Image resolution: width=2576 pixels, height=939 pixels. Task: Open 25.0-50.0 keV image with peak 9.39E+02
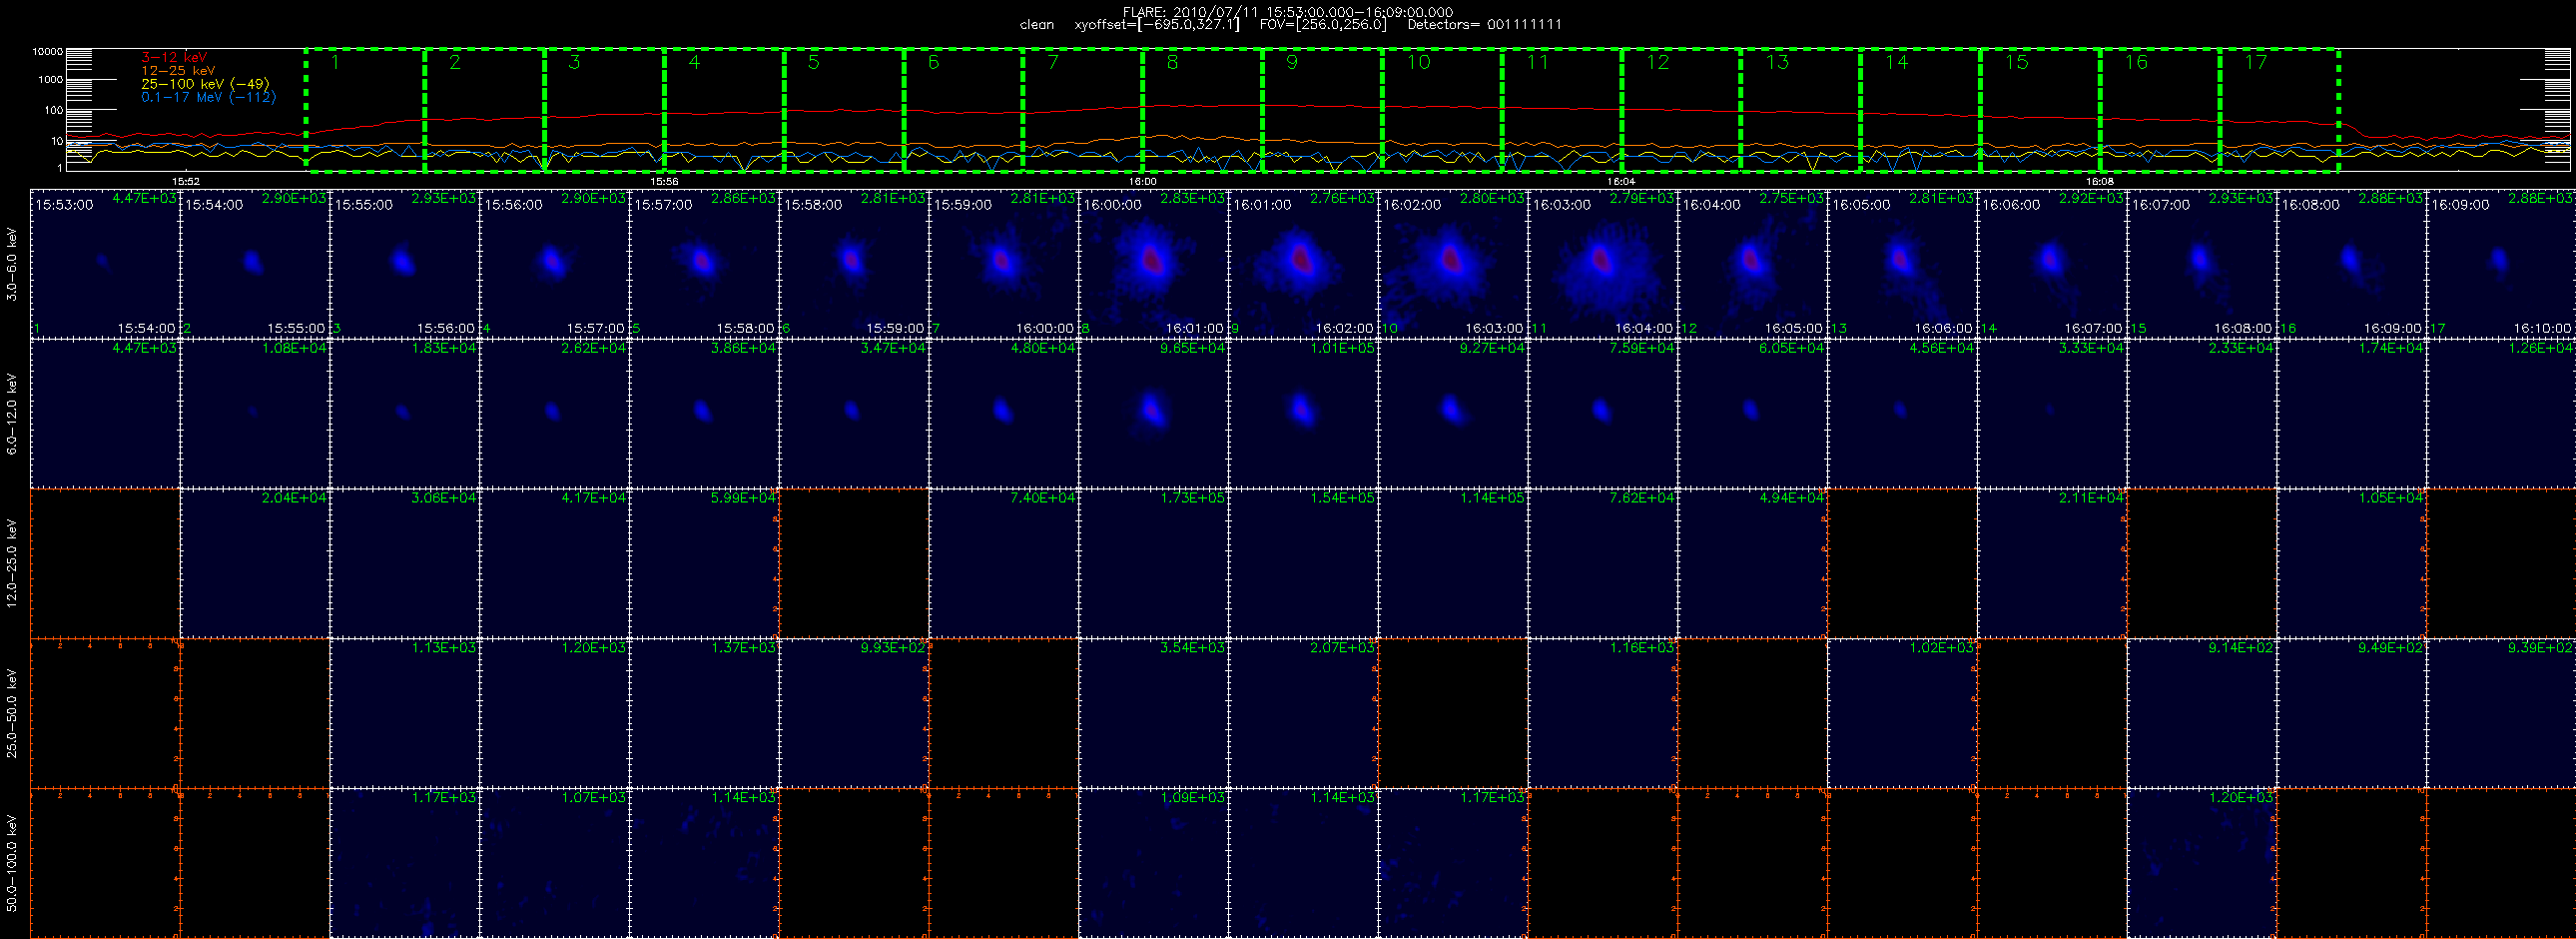[x=2501, y=713]
